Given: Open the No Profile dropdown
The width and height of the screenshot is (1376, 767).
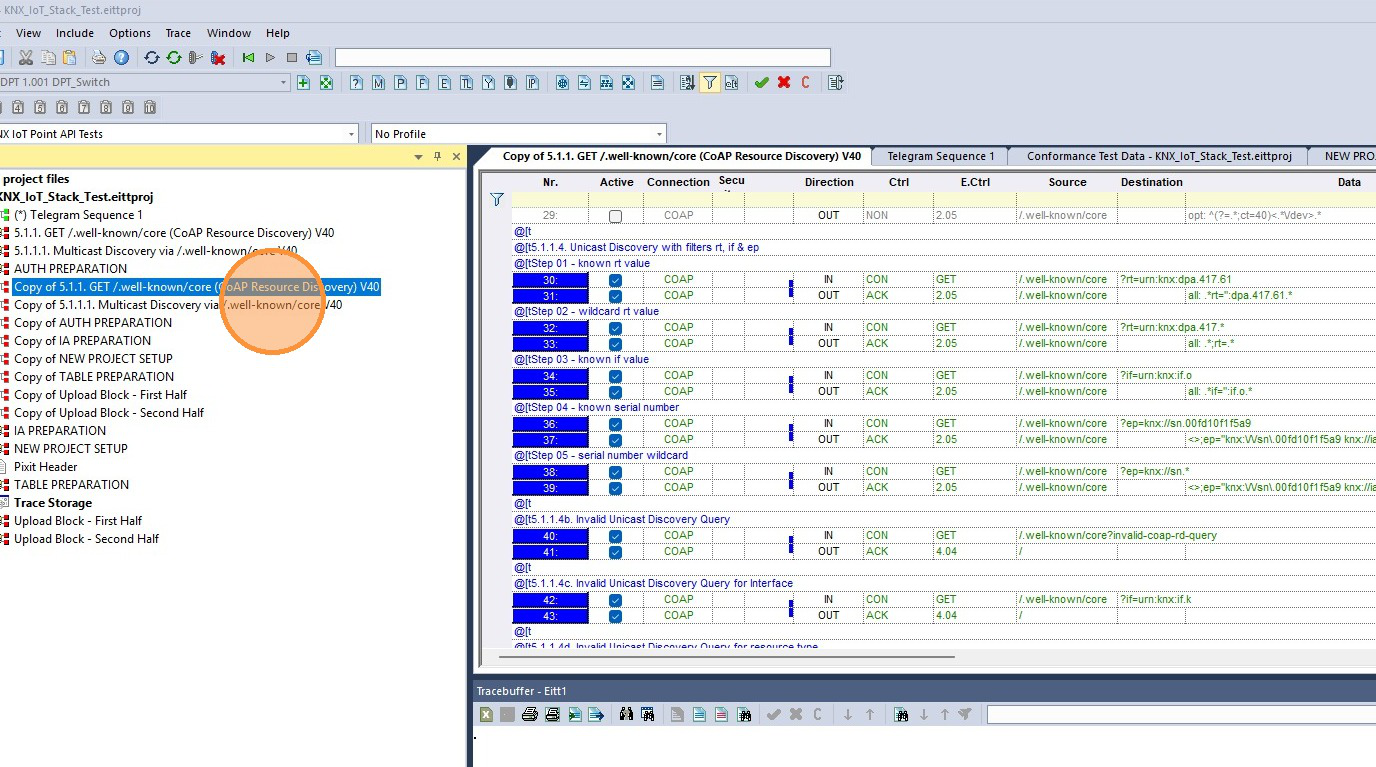Looking at the screenshot, I should click(x=518, y=134).
